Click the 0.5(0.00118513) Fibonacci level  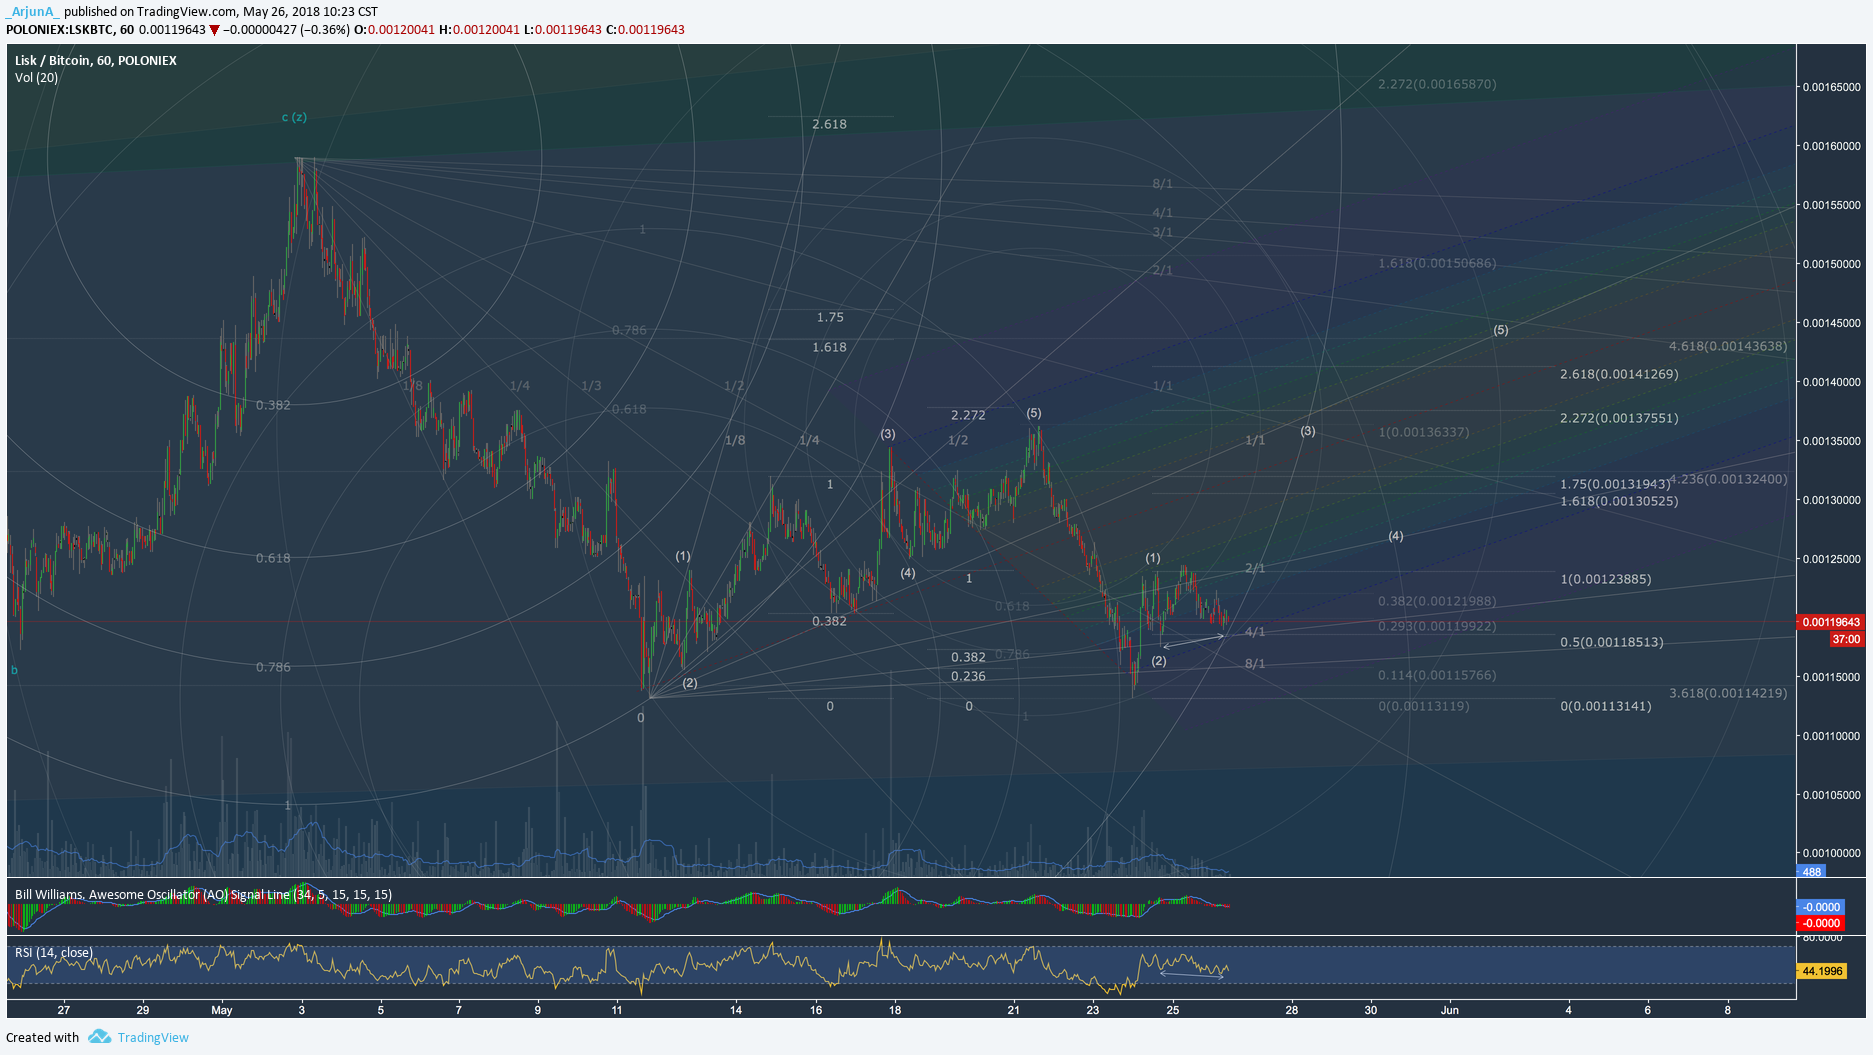[x=1612, y=642]
